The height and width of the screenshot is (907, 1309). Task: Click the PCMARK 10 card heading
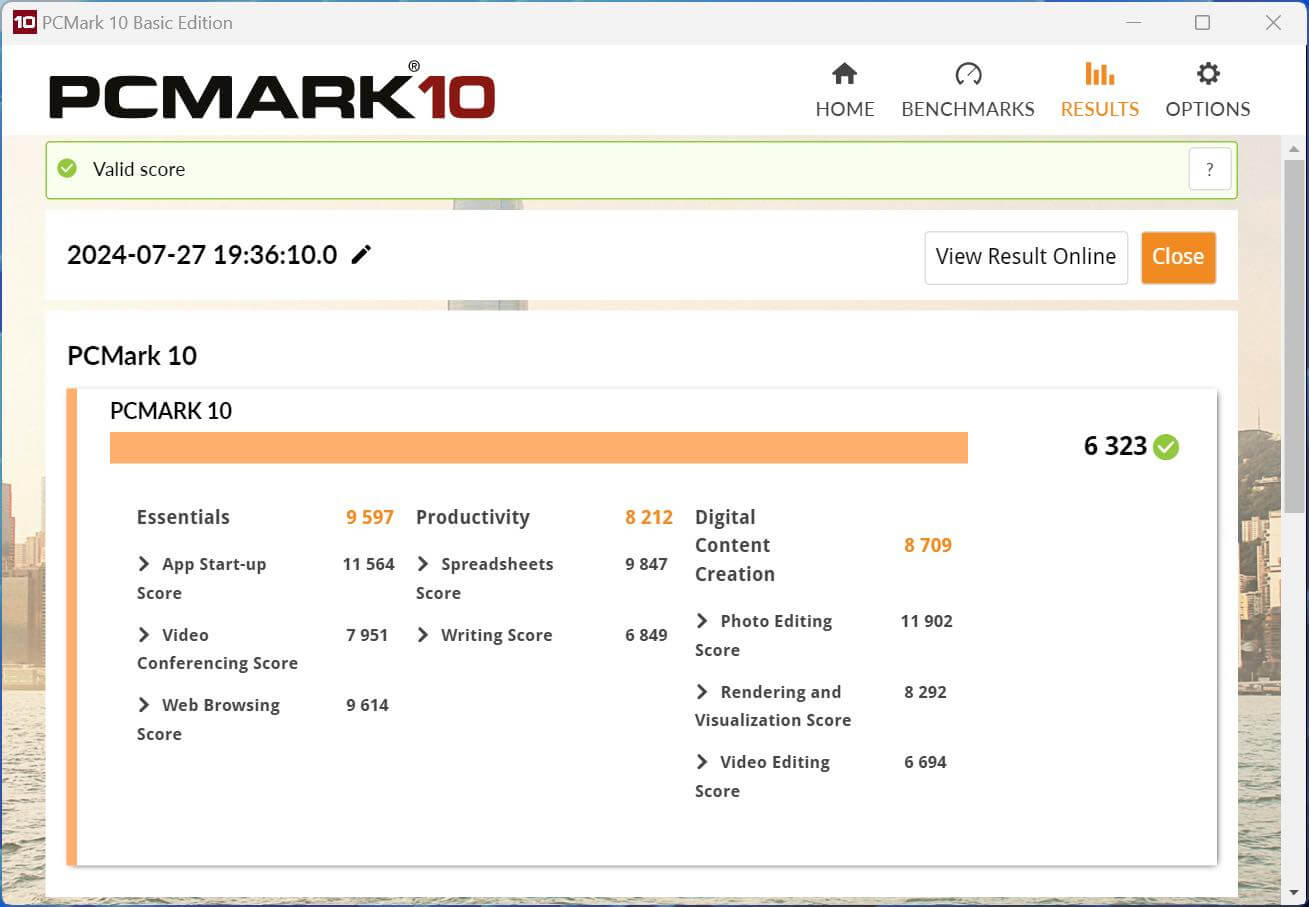171,410
